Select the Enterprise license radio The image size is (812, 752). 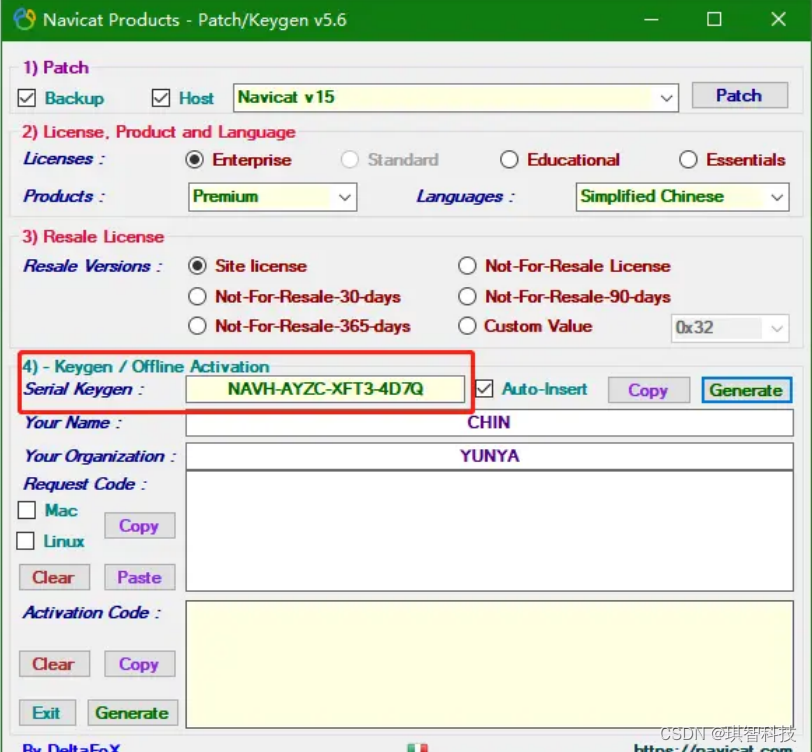point(194,160)
